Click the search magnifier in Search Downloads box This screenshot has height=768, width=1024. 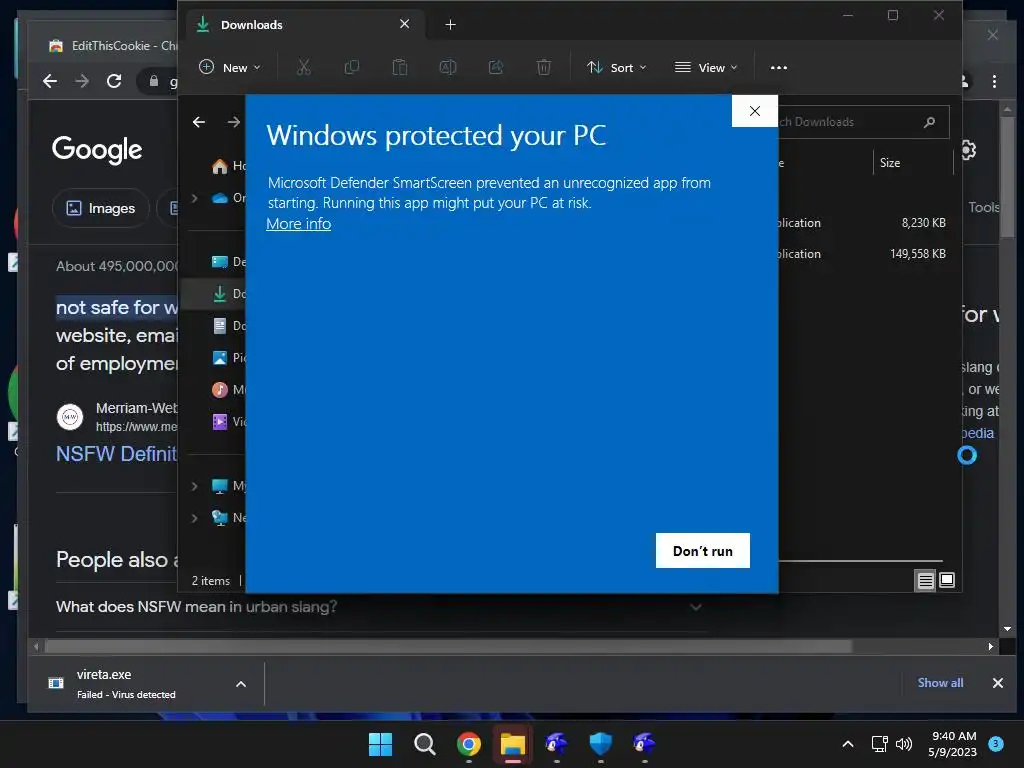click(929, 122)
